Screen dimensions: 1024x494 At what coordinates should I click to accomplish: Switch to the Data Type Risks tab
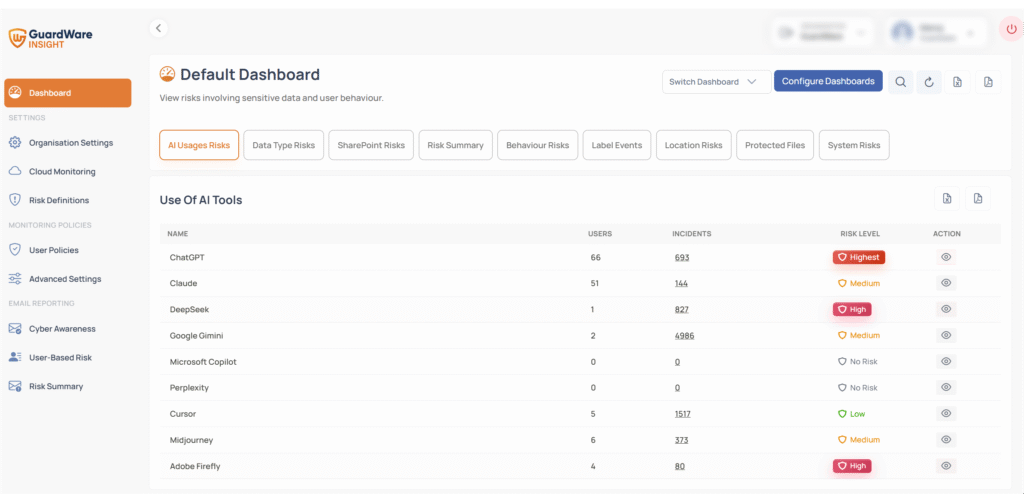pos(283,145)
